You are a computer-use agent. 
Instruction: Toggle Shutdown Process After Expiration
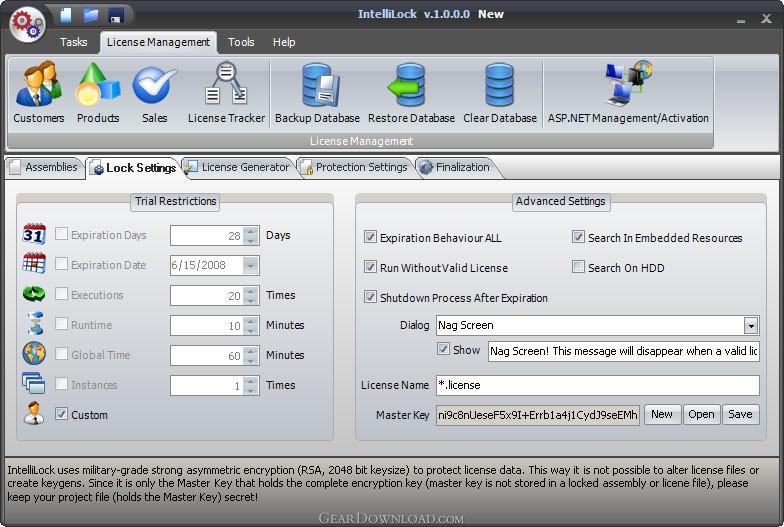point(371,298)
